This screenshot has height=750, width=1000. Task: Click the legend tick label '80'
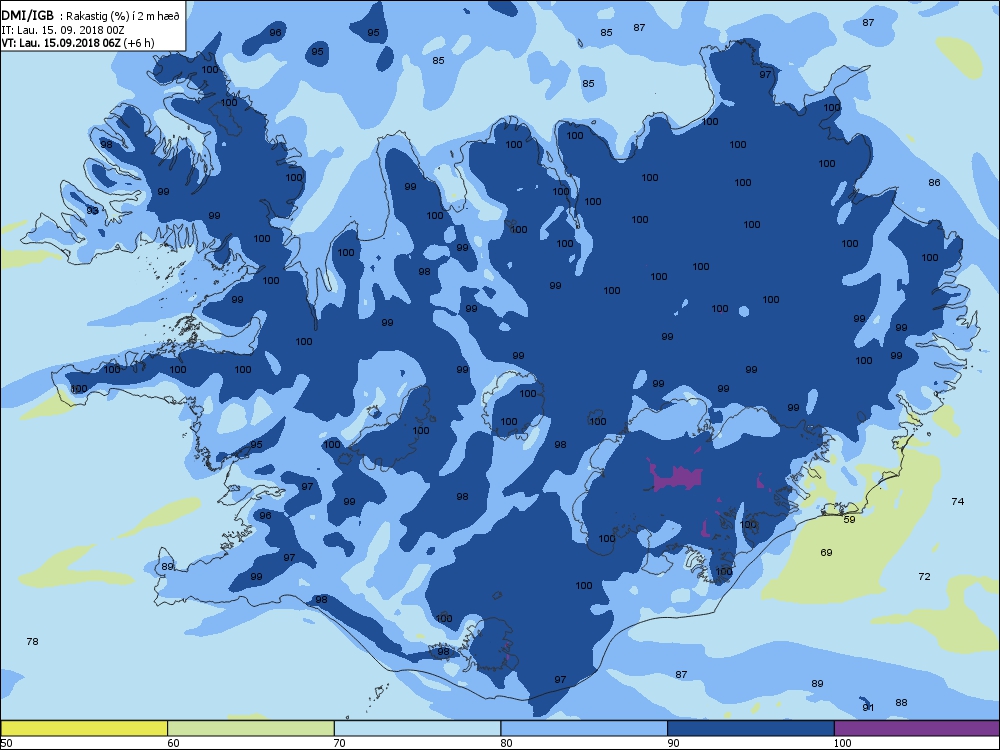coord(506,743)
